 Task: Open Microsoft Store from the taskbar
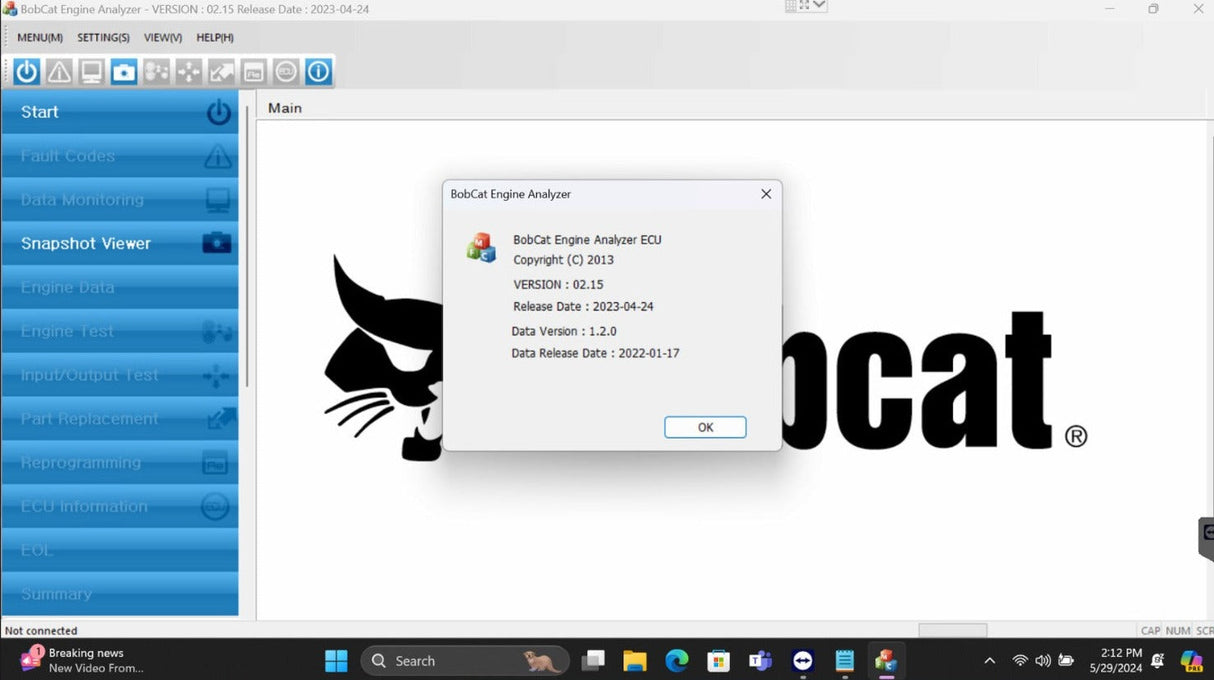point(718,661)
